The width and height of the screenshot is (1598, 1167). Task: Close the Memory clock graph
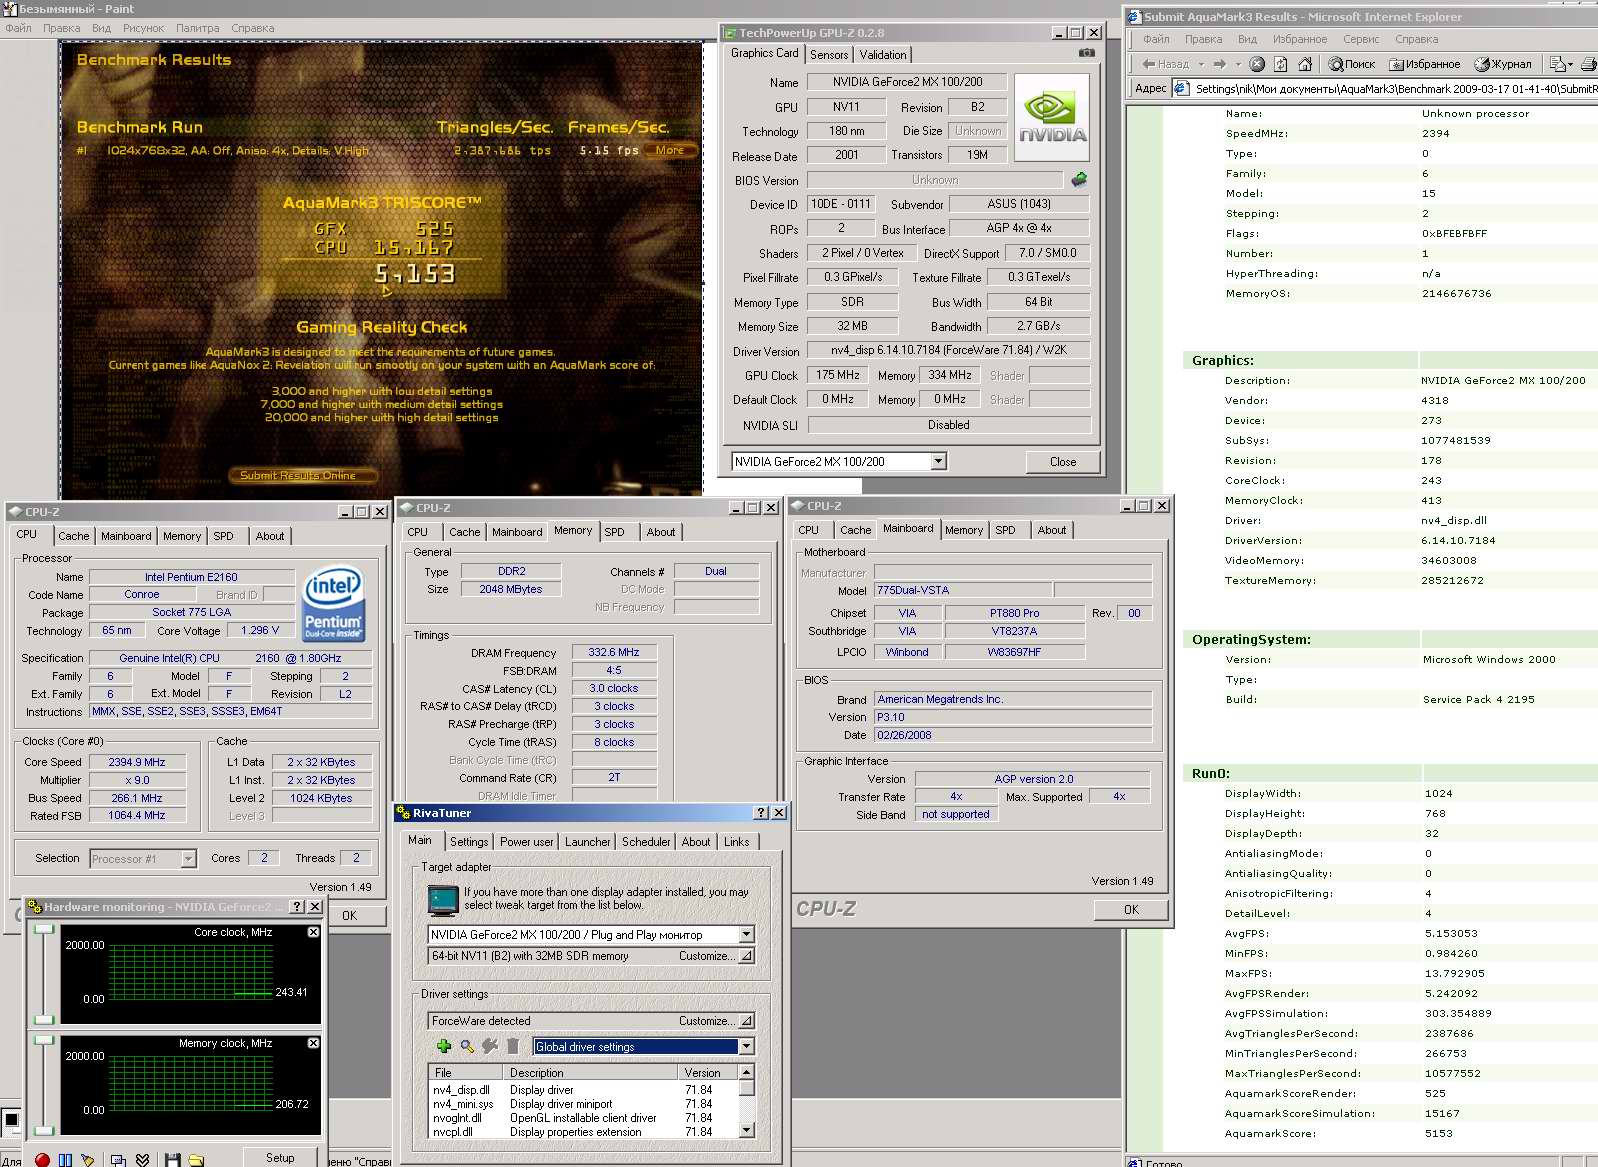pos(313,1042)
